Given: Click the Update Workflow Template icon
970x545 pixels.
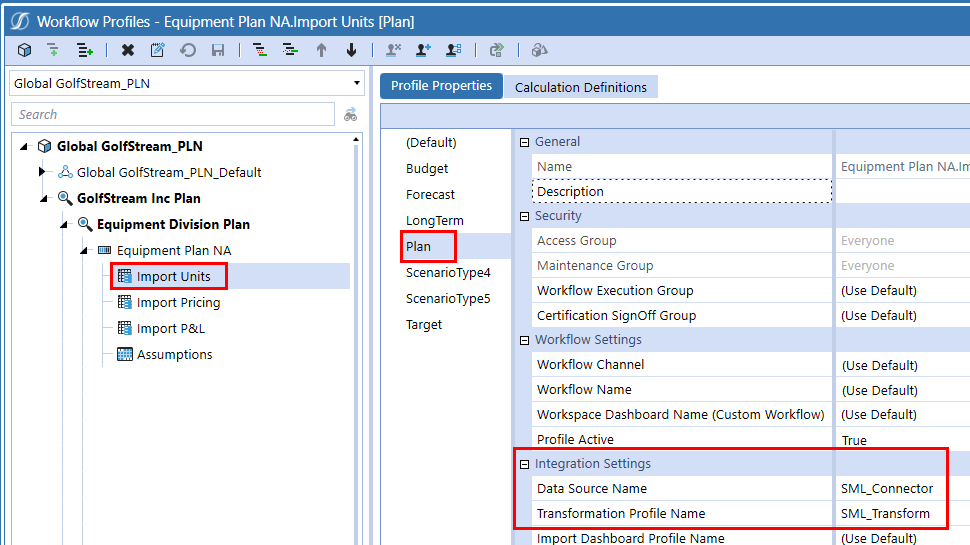Looking at the screenshot, I should [497, 50].
